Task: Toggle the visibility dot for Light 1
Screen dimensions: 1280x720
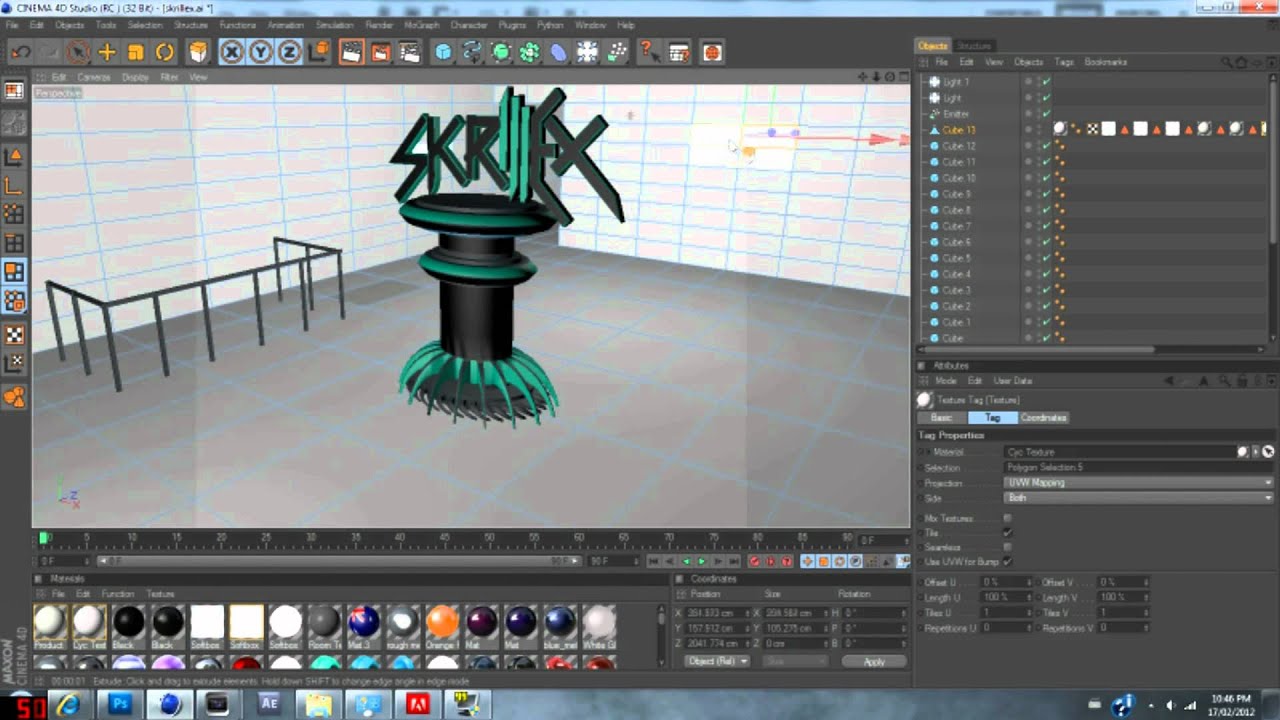Action: [1027, 81]
